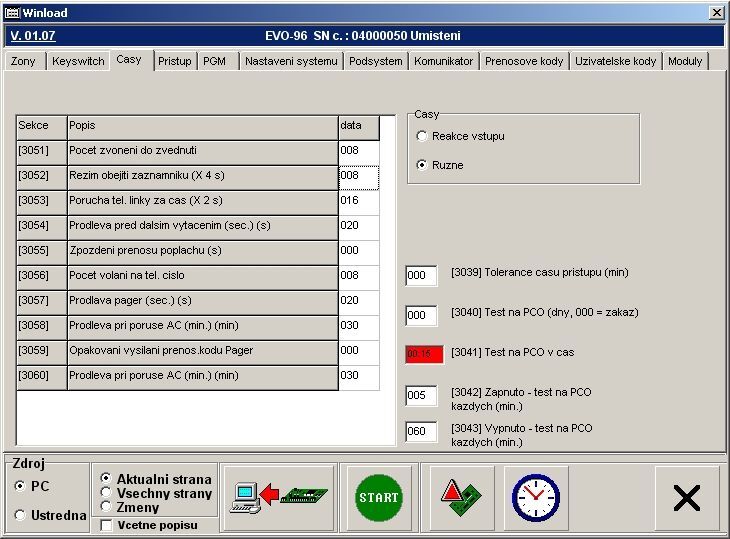This screenshot has width=730, height=539.
Task: Choose Reakce vstupu radio option
Action: [x=422, y=136]
